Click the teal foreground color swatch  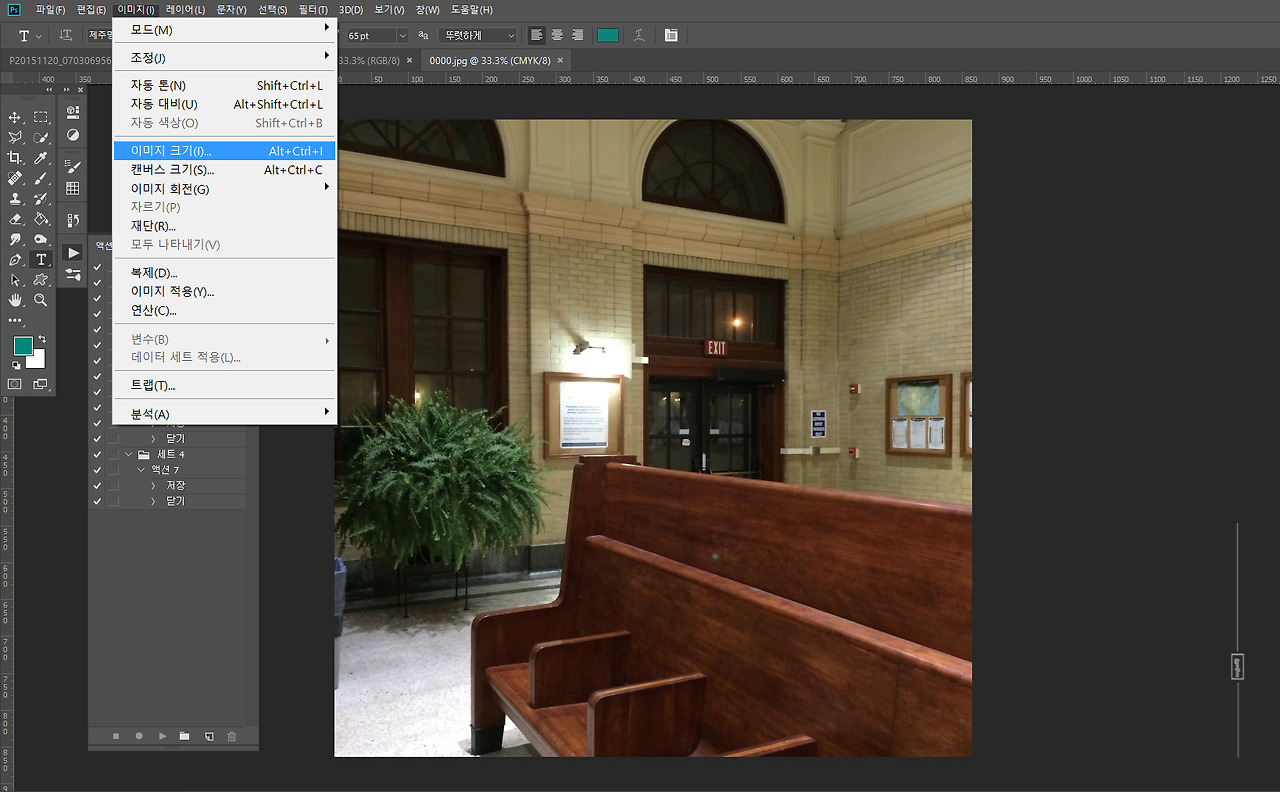point(22,346)
